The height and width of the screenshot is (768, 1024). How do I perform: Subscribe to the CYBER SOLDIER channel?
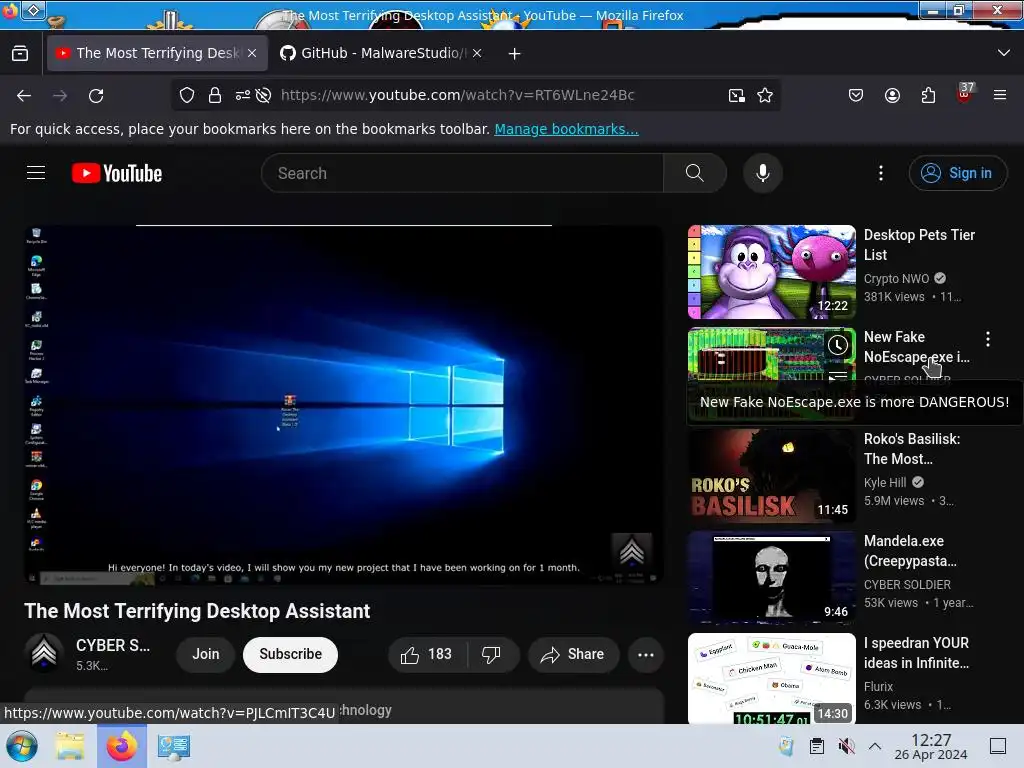coord(291,654)
